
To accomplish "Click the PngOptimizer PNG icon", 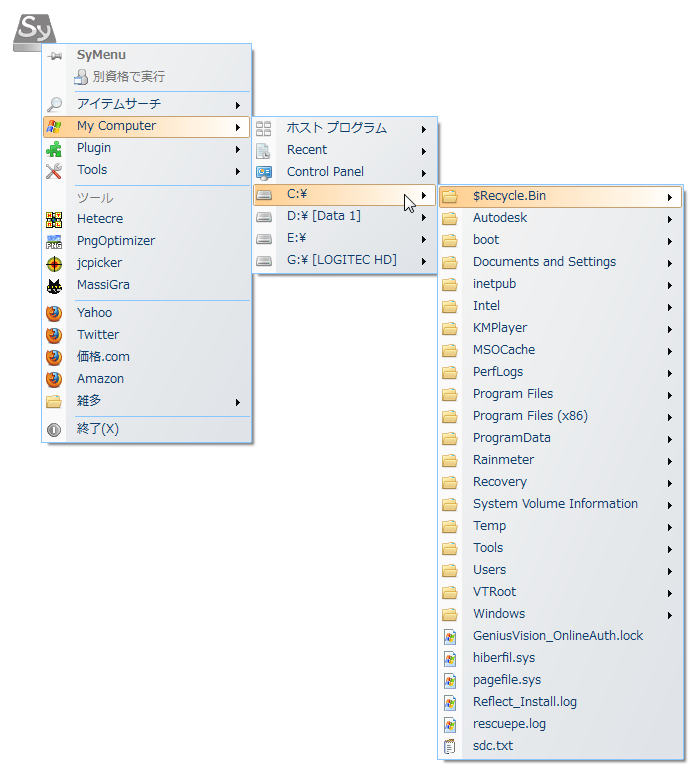I will coord(54,242).
